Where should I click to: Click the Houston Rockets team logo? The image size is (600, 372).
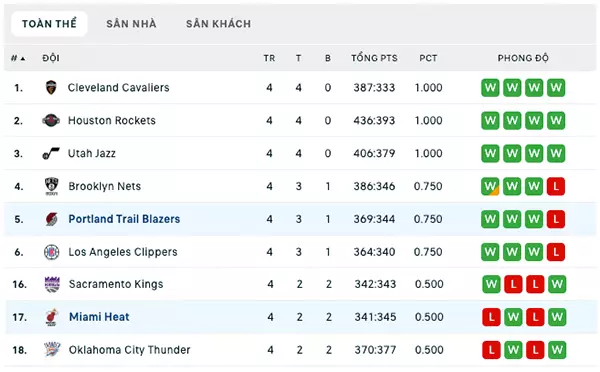[x=51, y=121]
